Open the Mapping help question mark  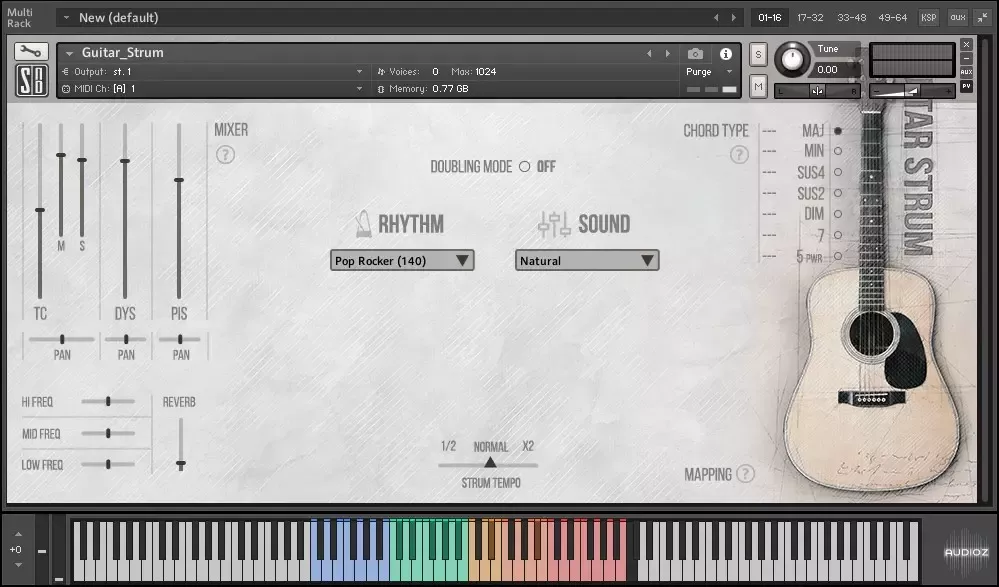pyautogui.click(x=745, y=474)
